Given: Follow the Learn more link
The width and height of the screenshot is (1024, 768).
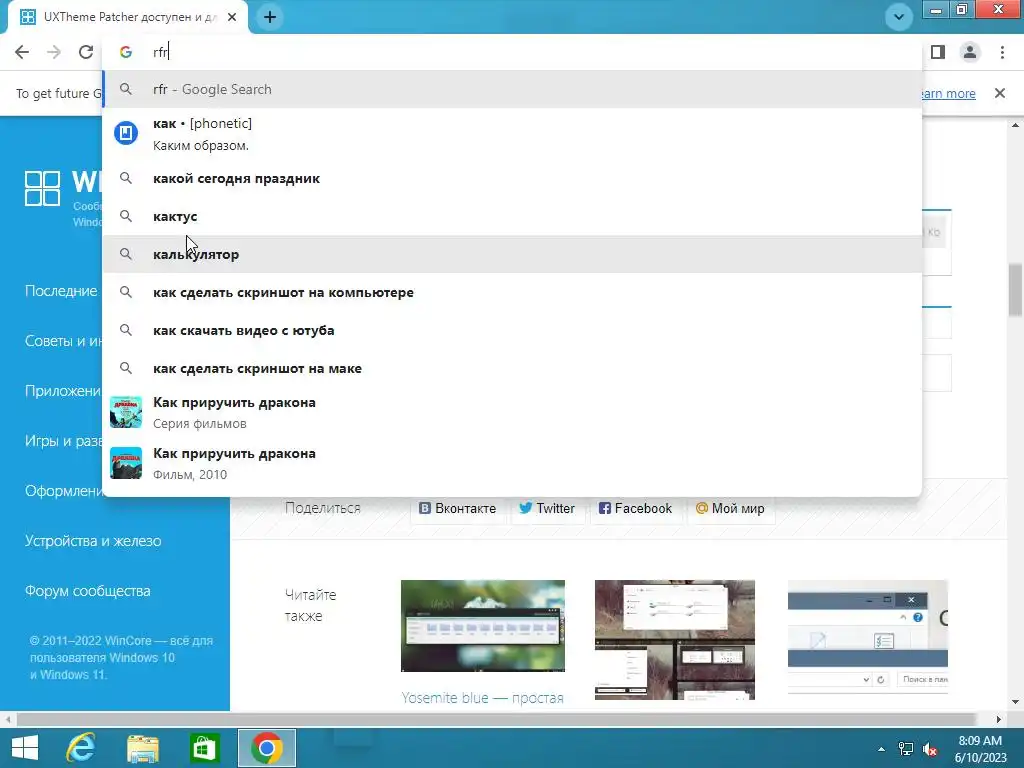Looking at the screenshot, I should pos(948,93).
